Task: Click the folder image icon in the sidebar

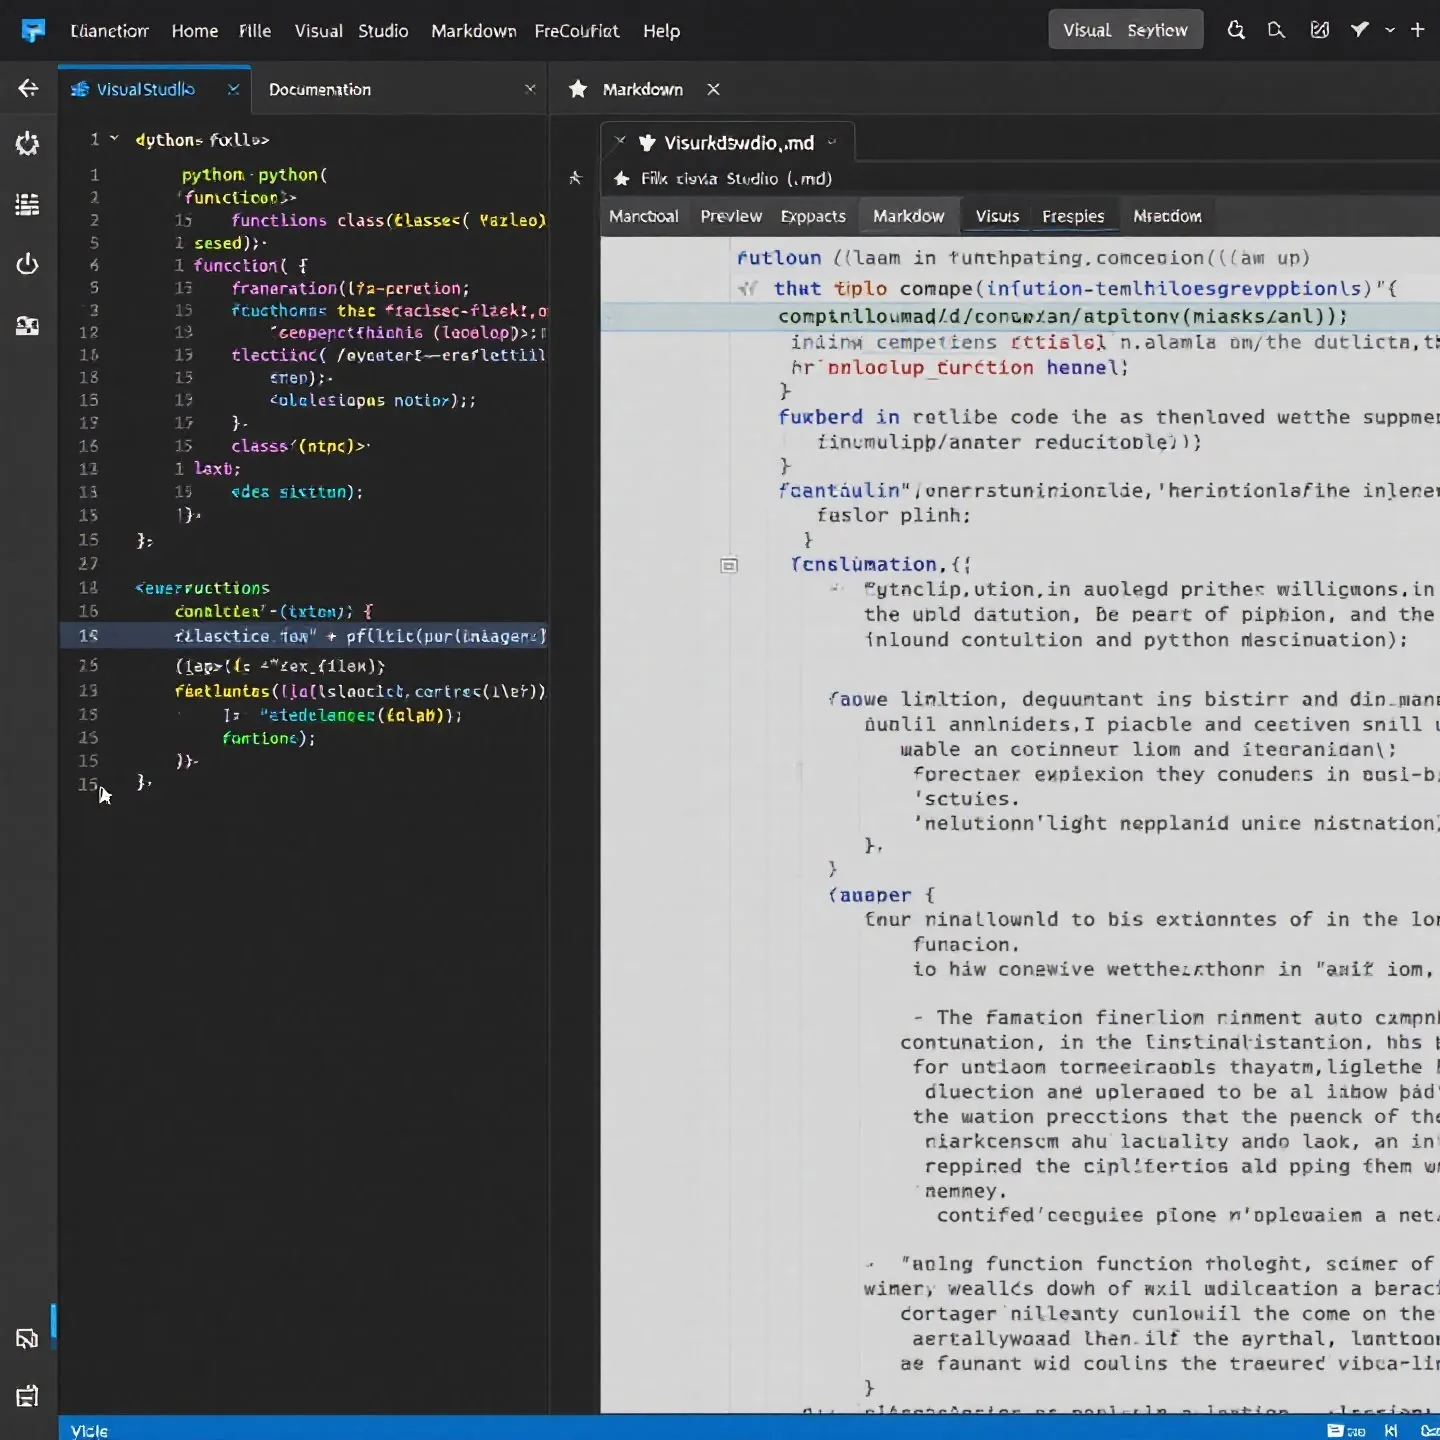Action: coord(27,326)
